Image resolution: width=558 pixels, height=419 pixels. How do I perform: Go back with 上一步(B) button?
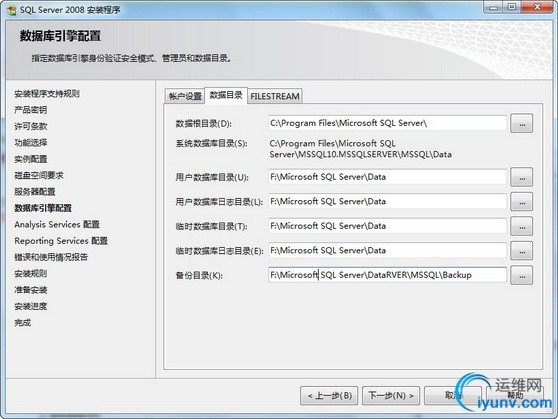(x=329, y=396)
